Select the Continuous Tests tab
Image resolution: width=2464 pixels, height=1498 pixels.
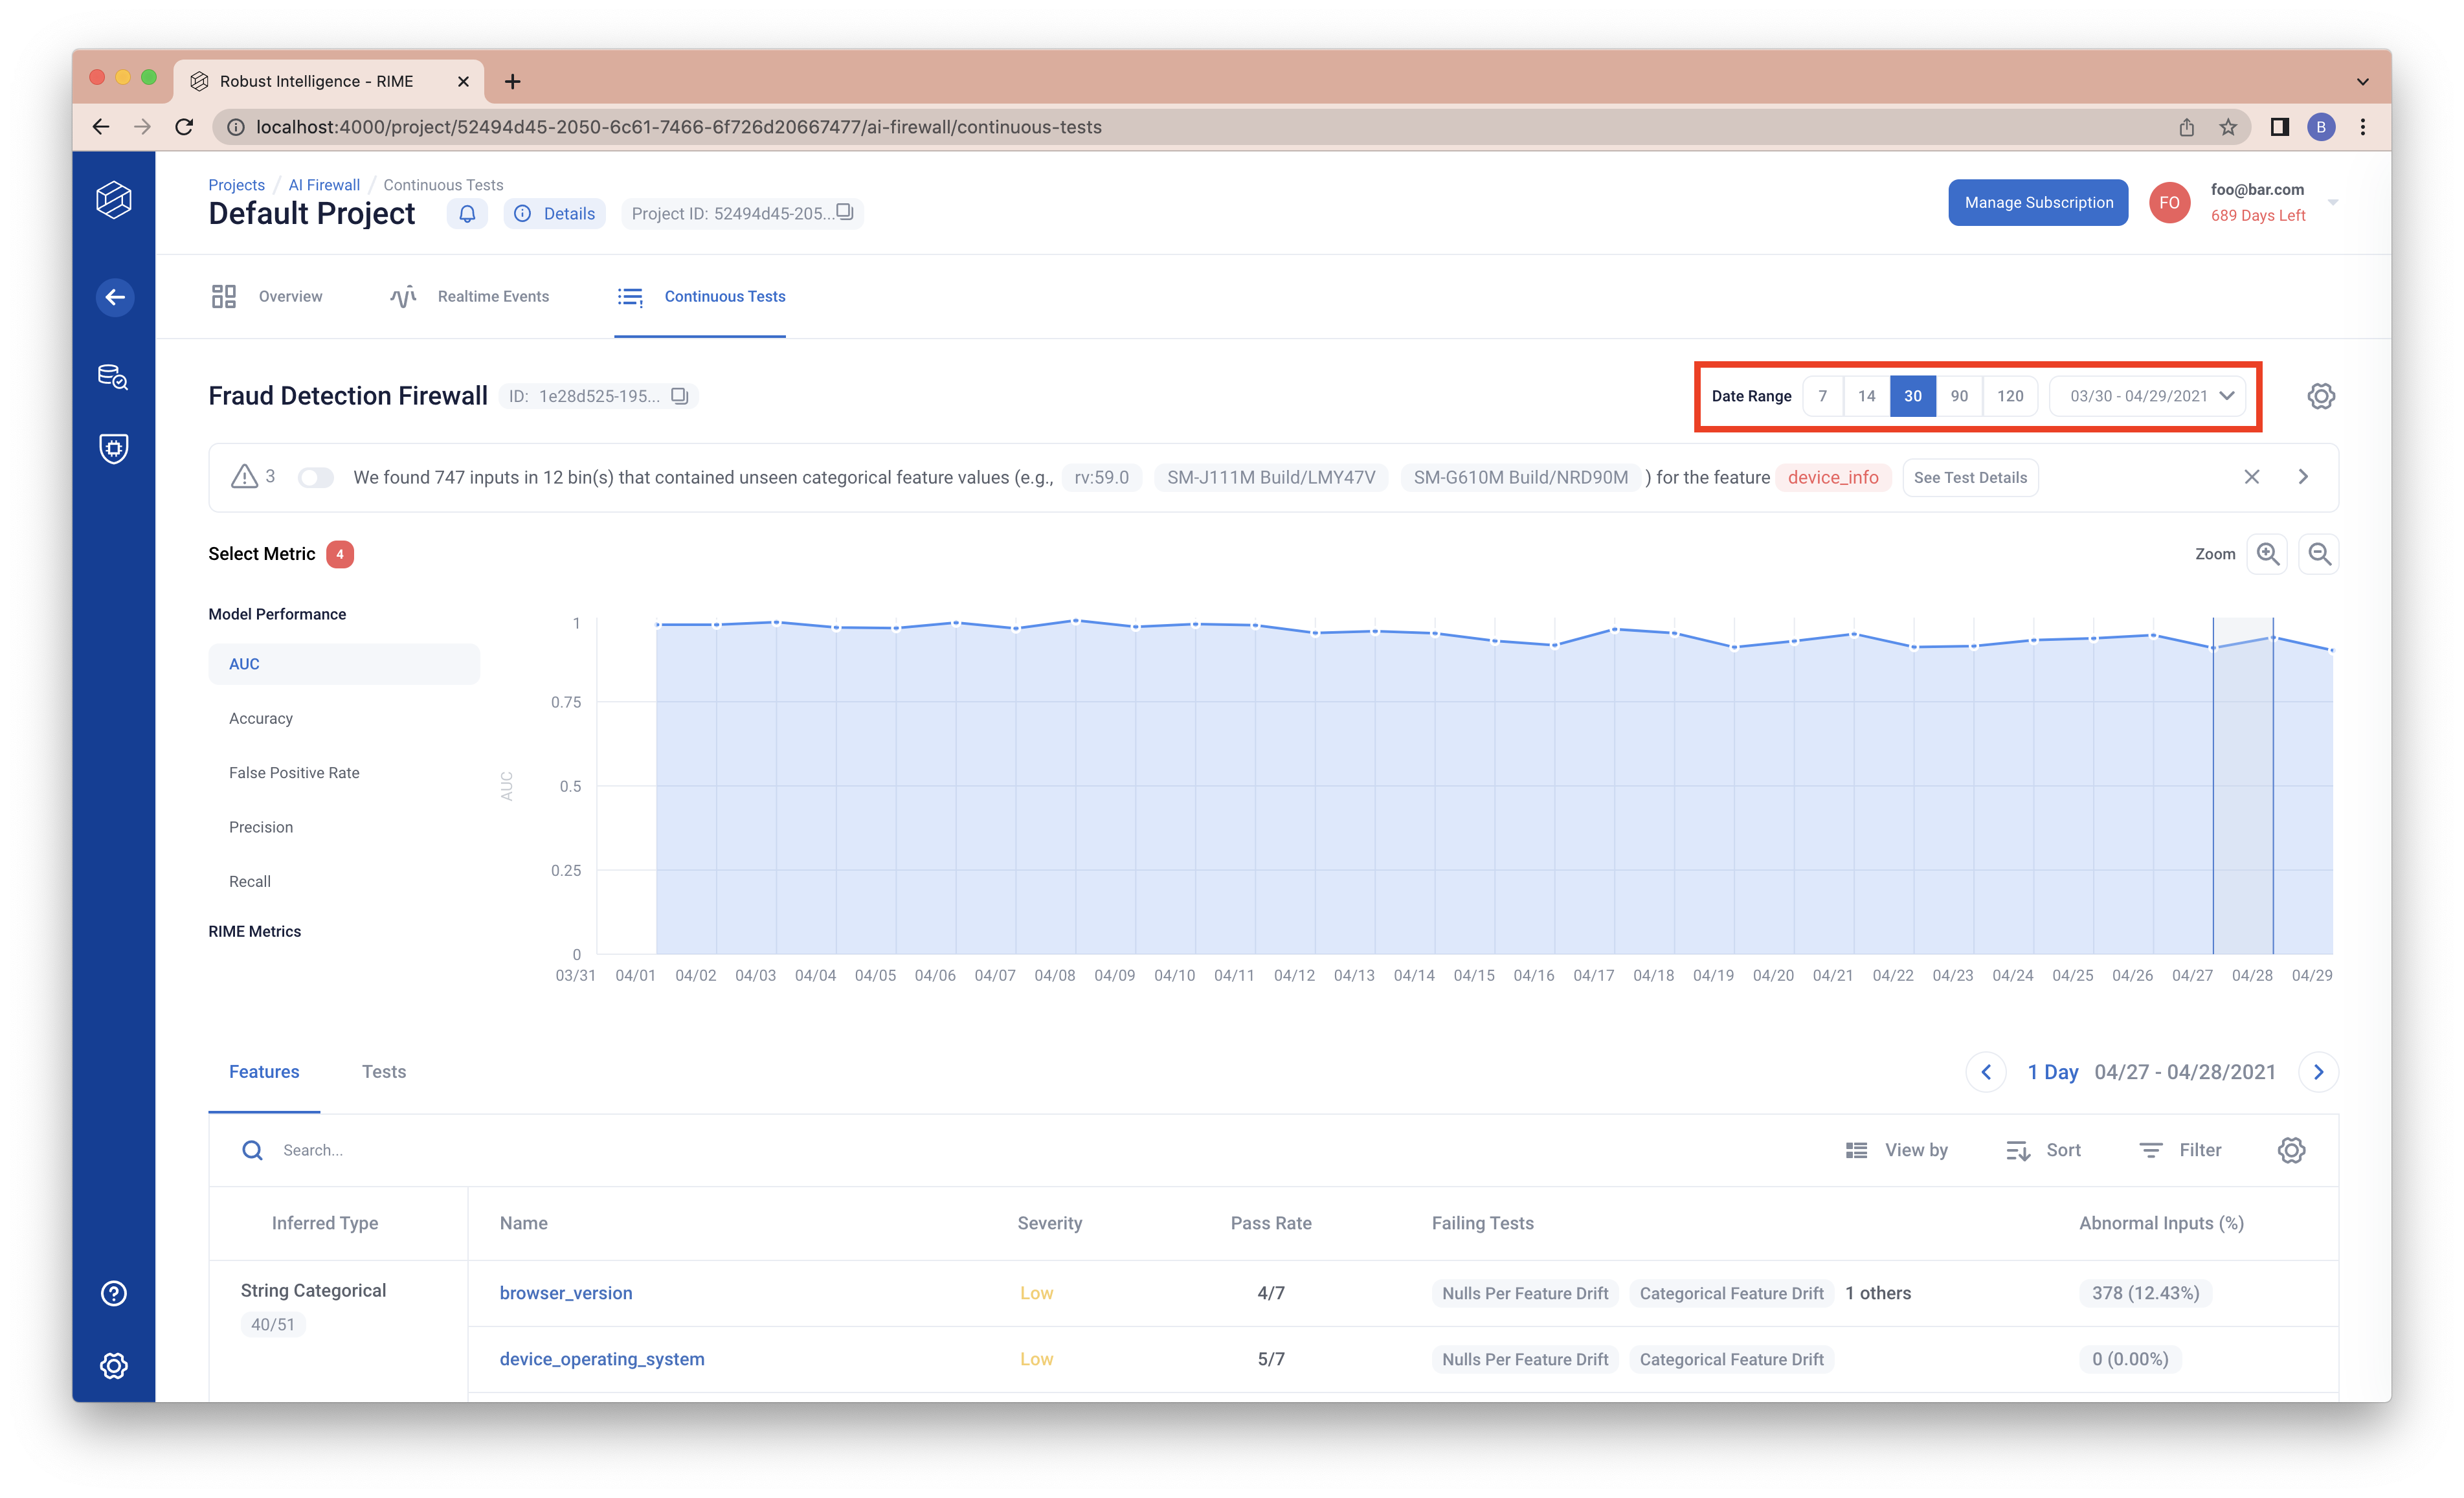pos(700,296)
